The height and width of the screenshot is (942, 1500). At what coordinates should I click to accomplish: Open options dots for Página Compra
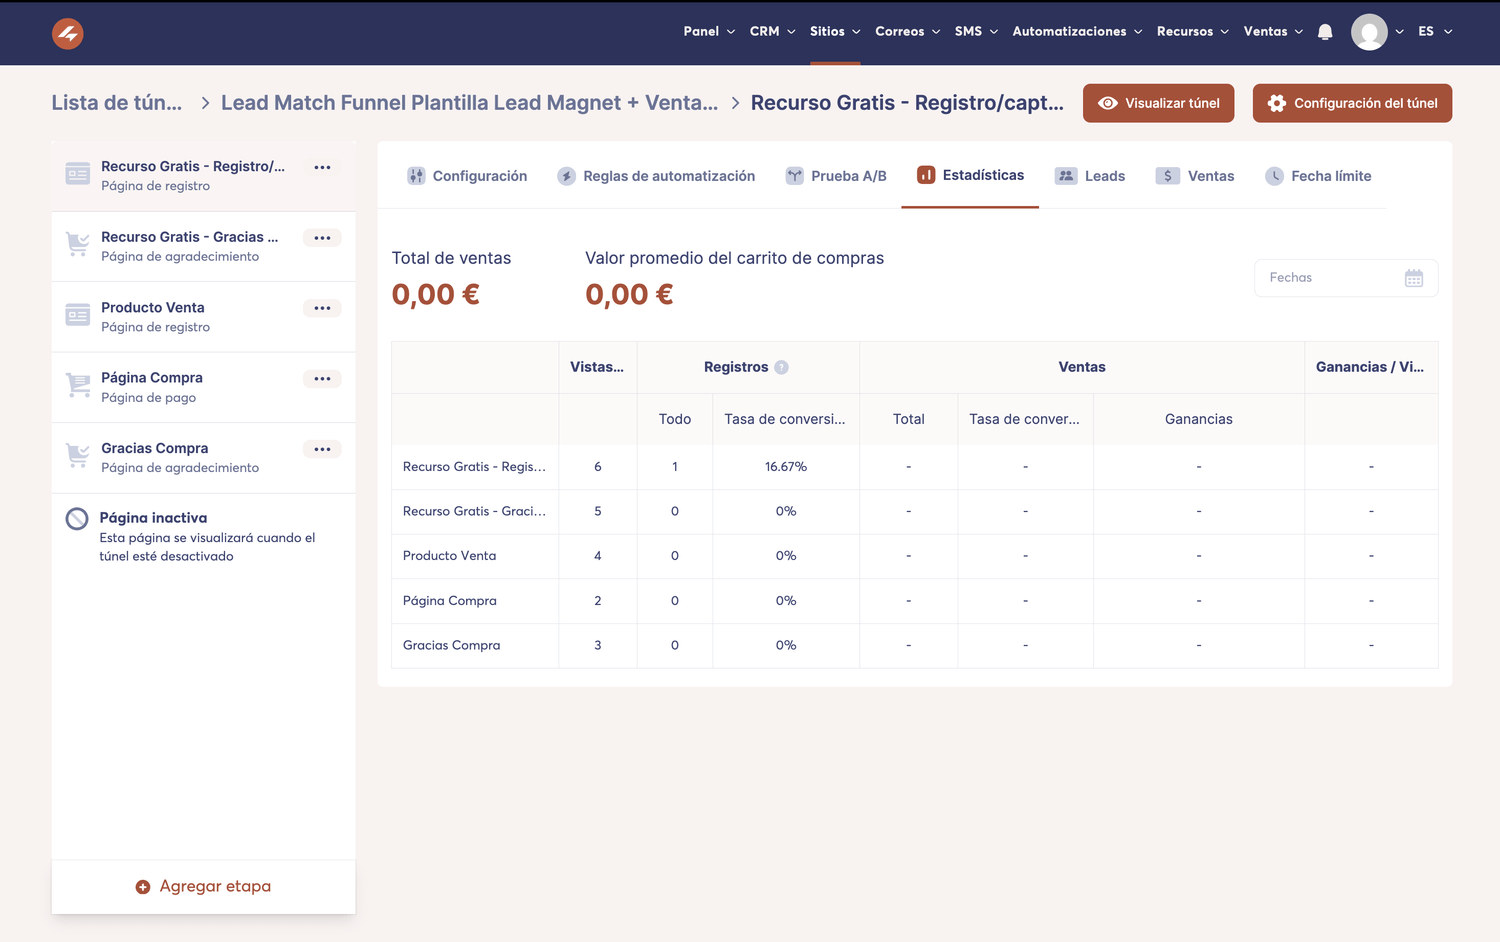tap(322, 379)
